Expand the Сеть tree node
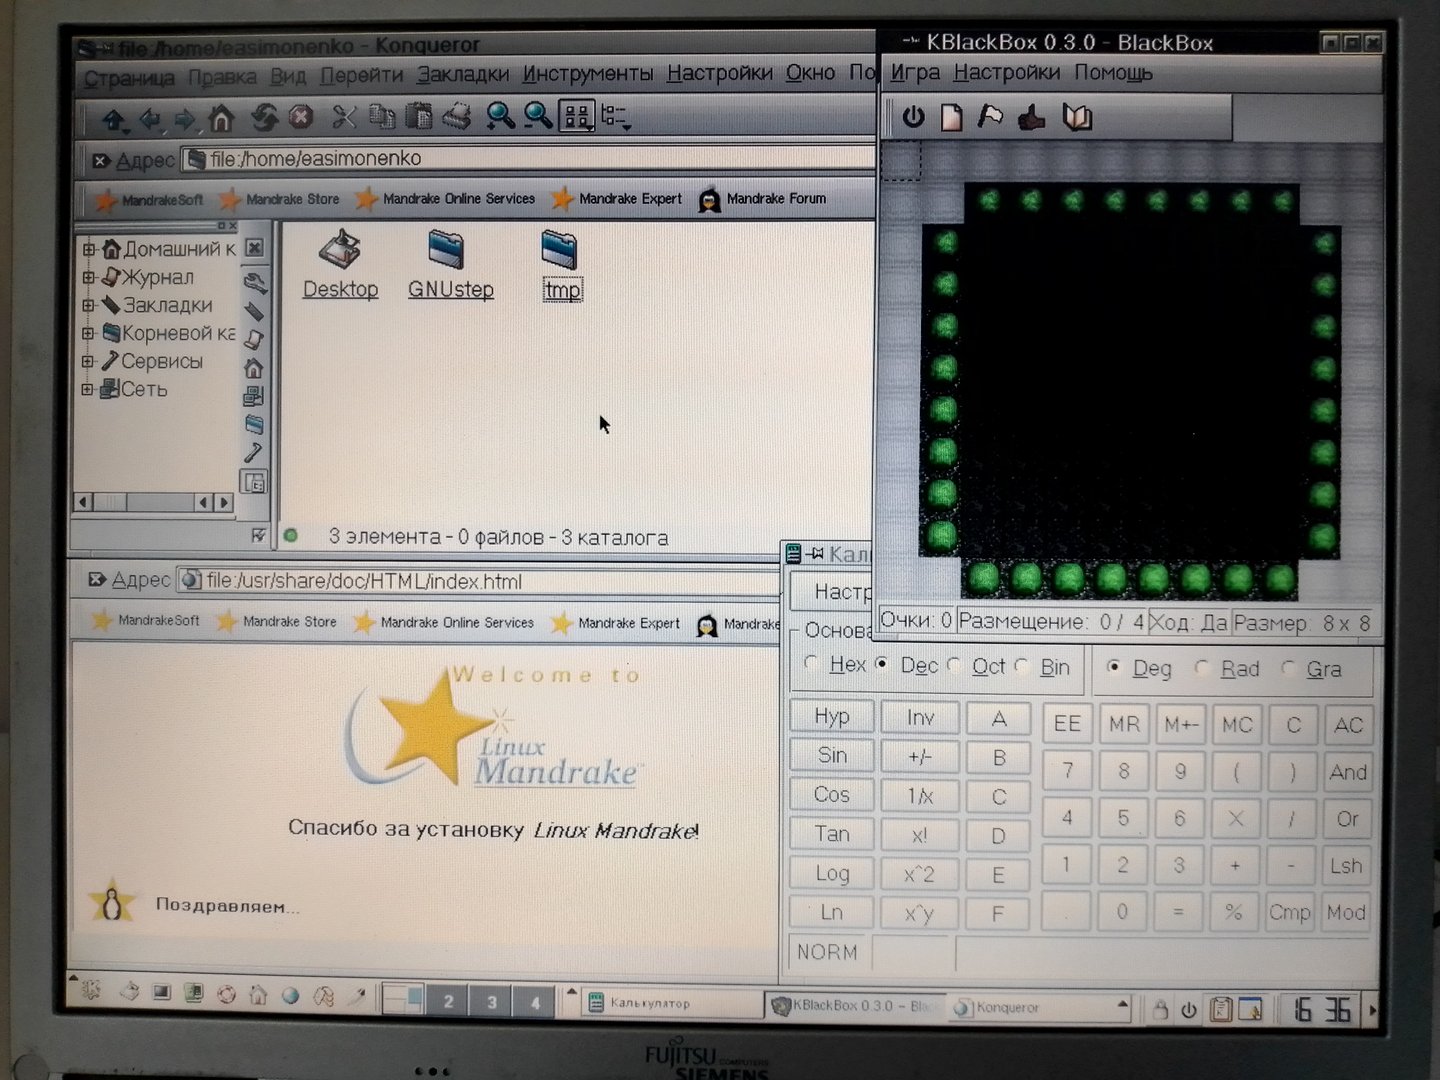Image resolution: width=1440 pixels, height=1080 pixels. [88, 389]
